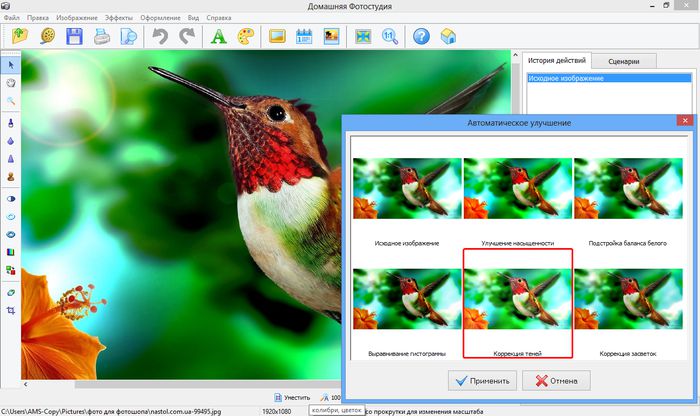The height and width of the screenshot is (416, 700).
Task: Click the Отмена button
Action: point(556,381)
